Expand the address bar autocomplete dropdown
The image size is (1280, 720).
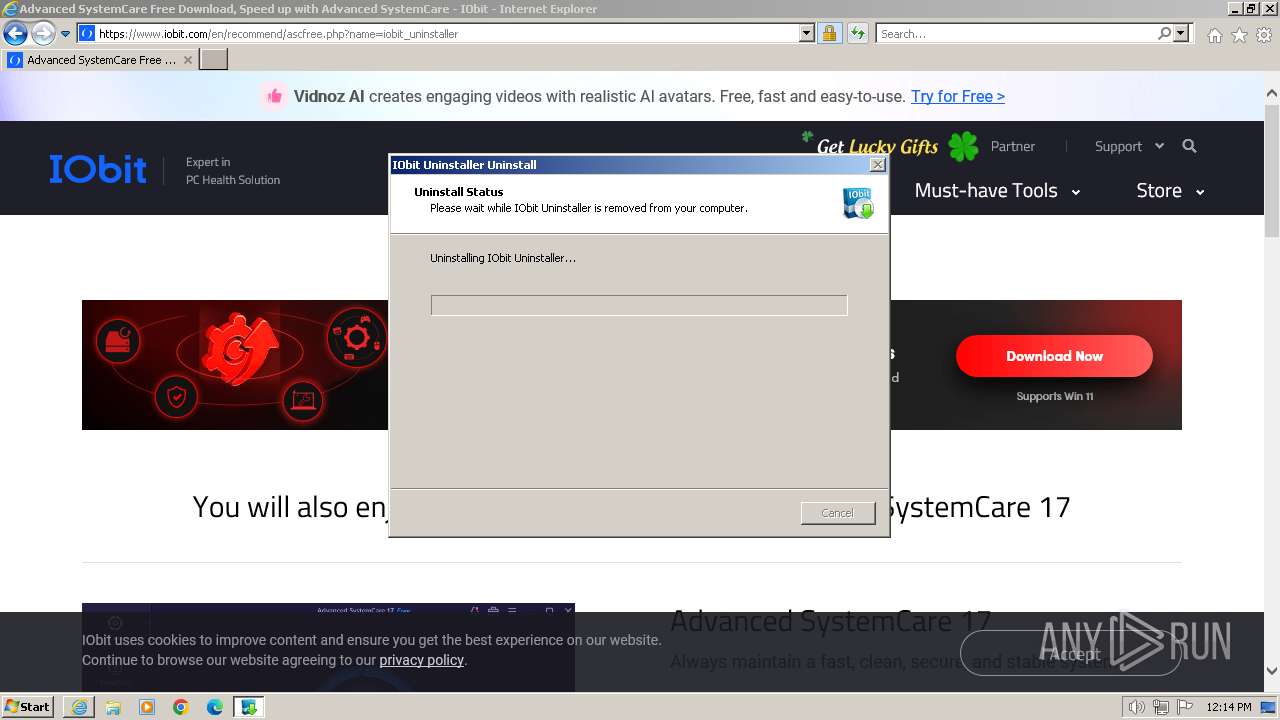(807, 34)
